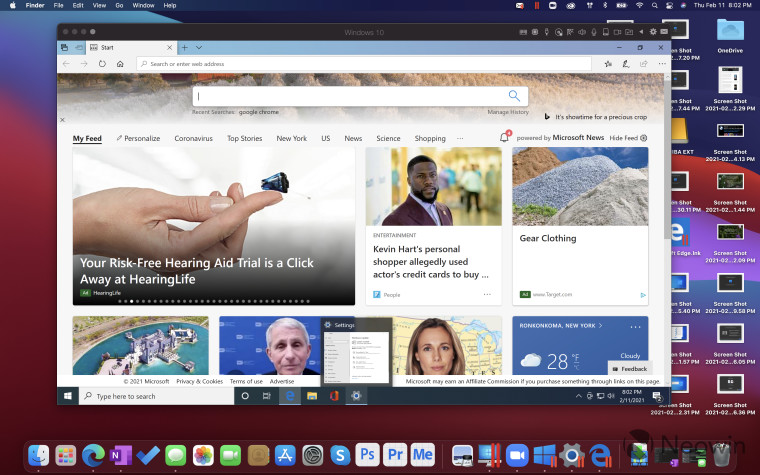The height and width of the screenshot is (475, 760).
Task: Click 'google chrome' recent search
Action: (258, 112)
